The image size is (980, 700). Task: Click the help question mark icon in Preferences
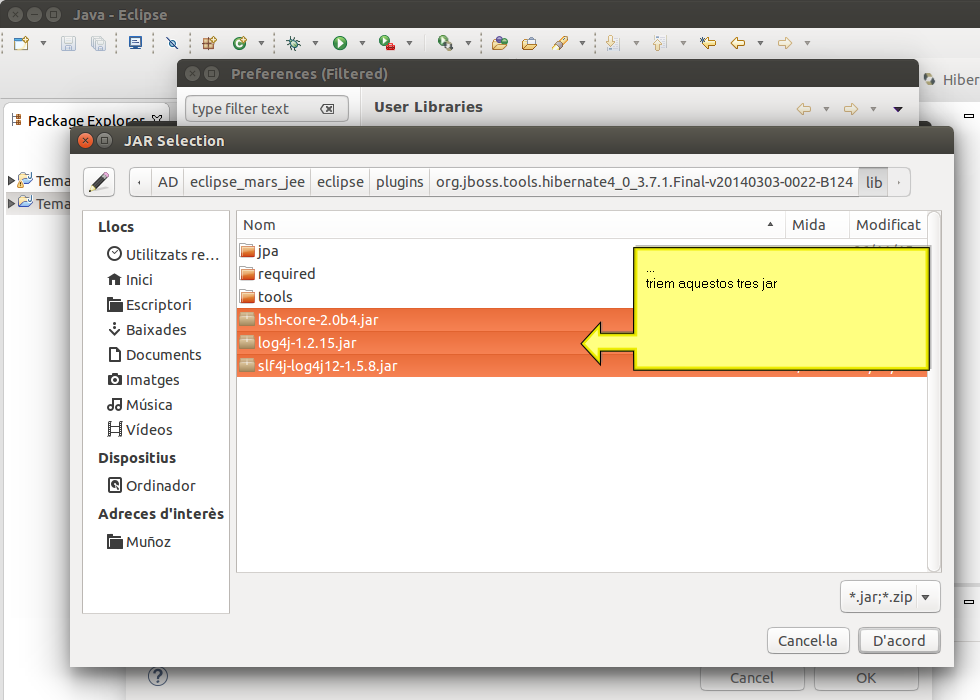coord(158,676)
